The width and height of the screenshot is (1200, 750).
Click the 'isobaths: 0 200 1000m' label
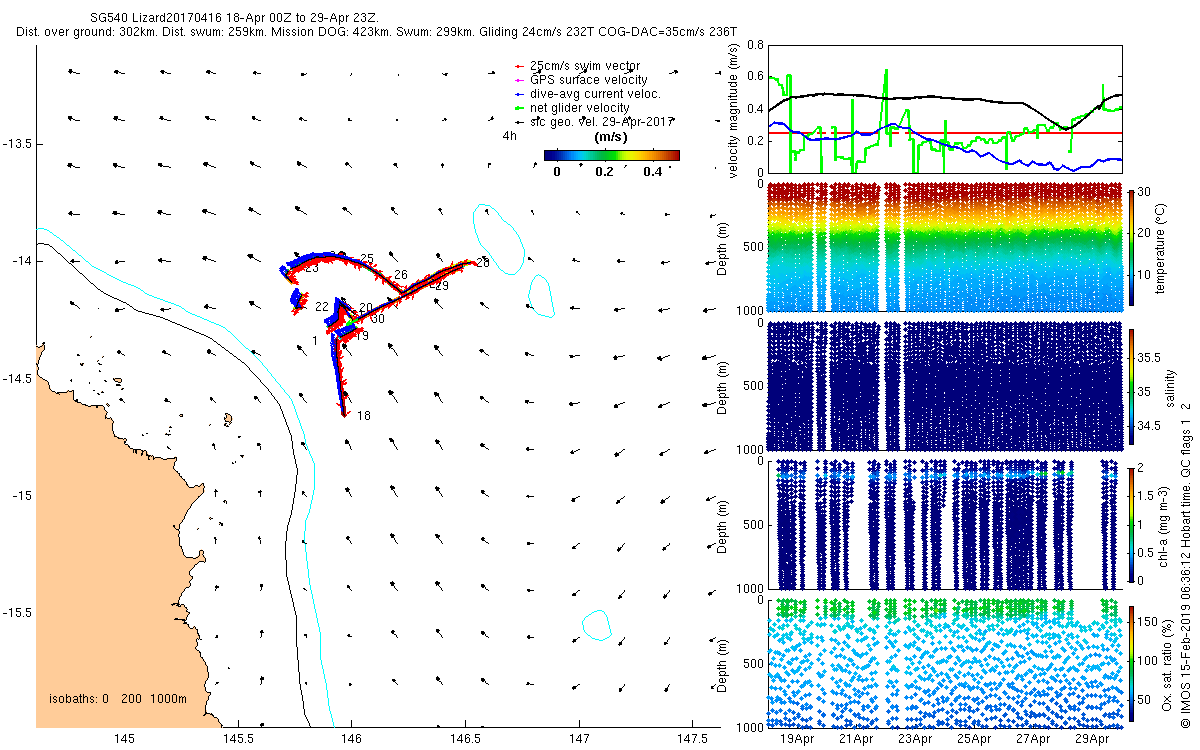118,699
